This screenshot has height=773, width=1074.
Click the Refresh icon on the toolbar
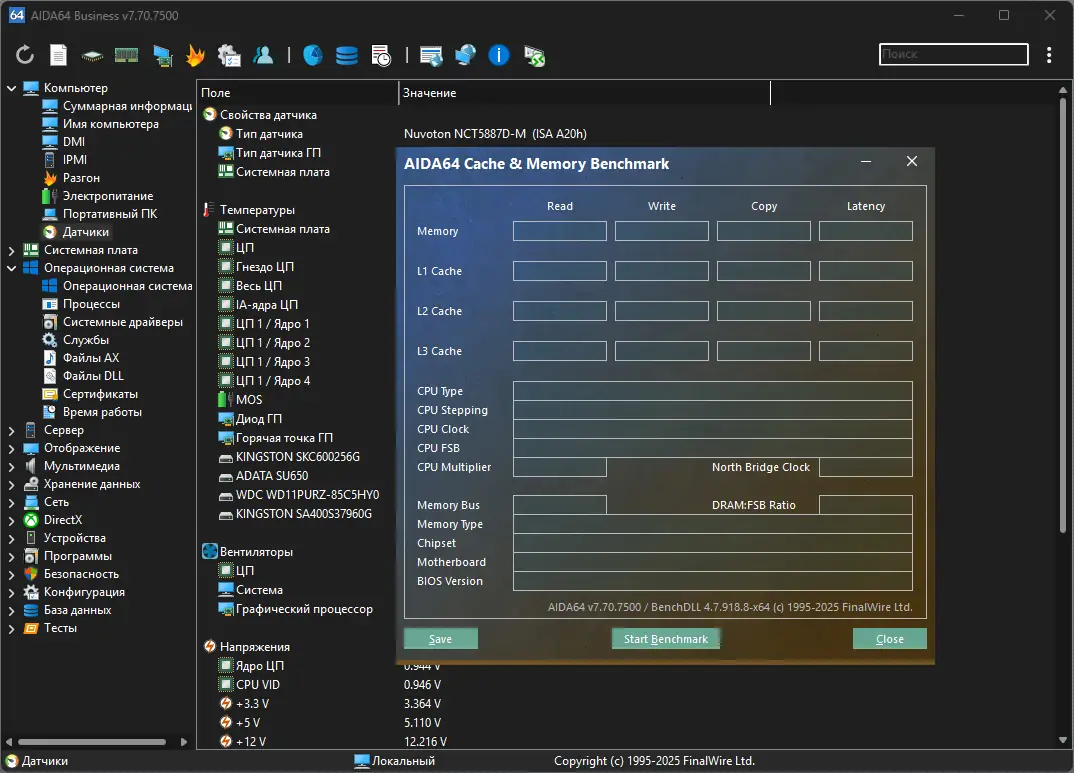[23, 55]
